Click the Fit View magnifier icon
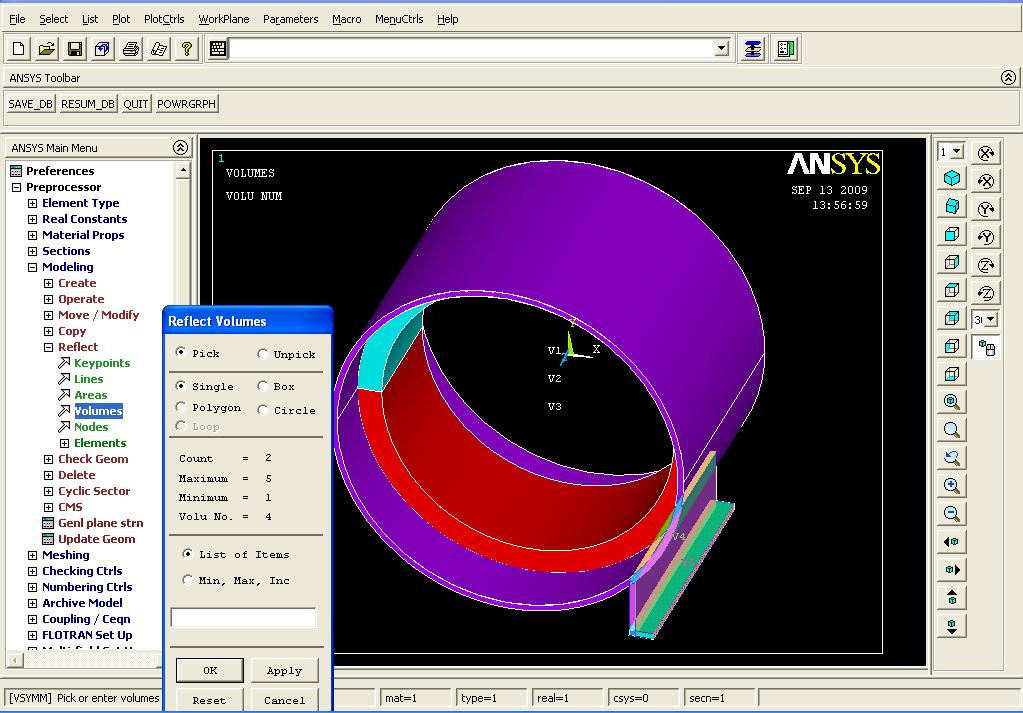 tap(952, 401)
